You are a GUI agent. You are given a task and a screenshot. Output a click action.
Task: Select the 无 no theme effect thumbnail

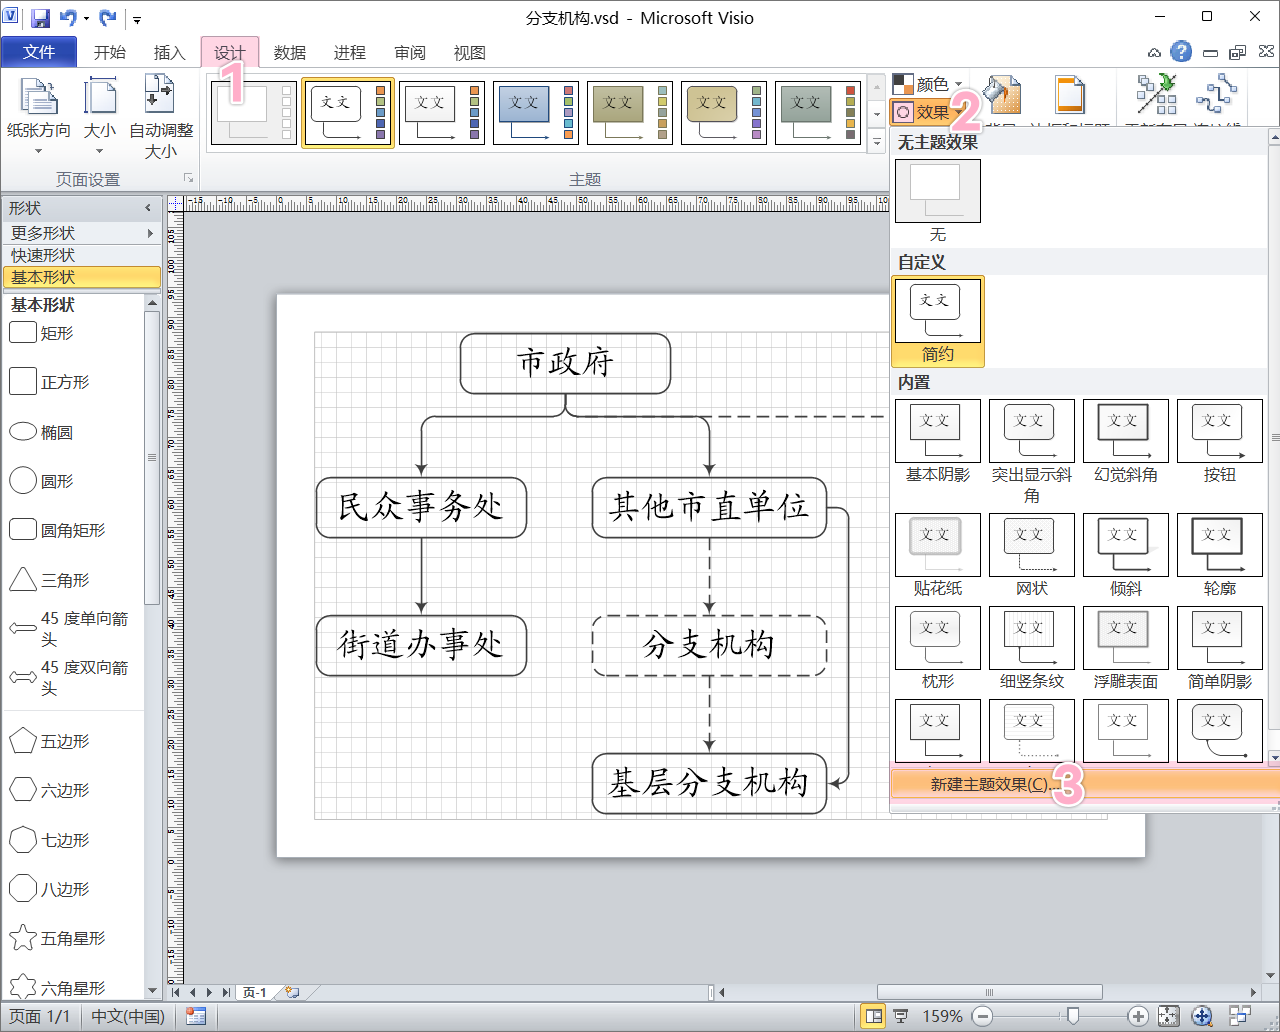click(938, 191)
